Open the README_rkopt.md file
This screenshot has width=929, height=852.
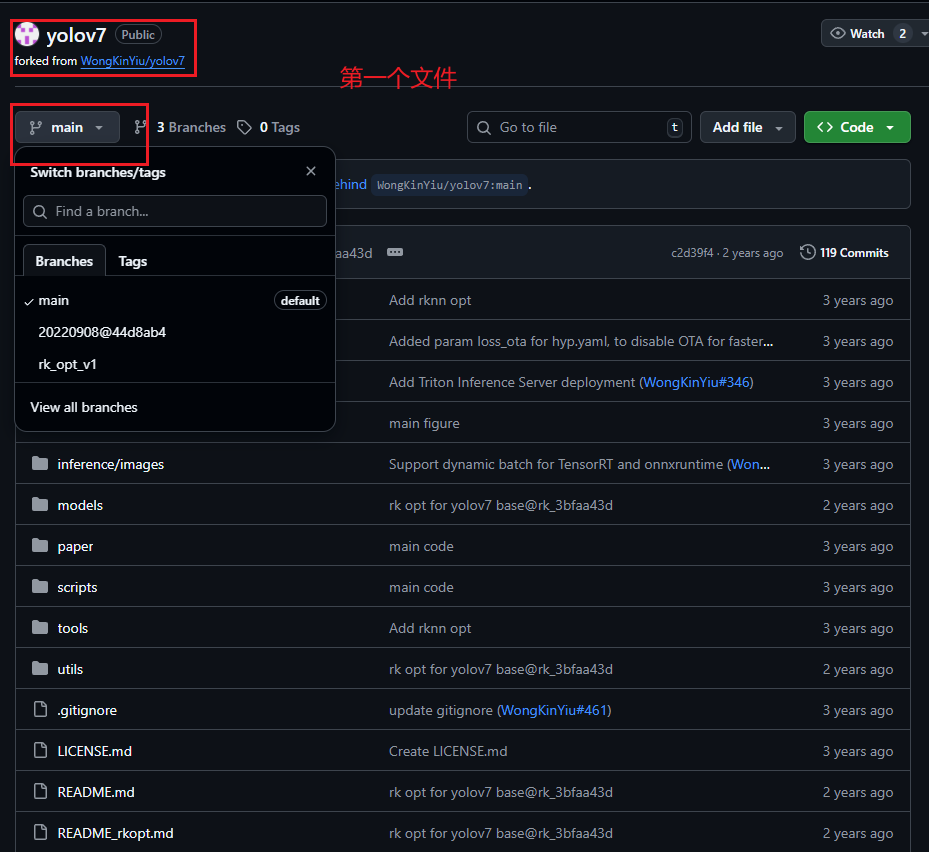click(116, 833)
